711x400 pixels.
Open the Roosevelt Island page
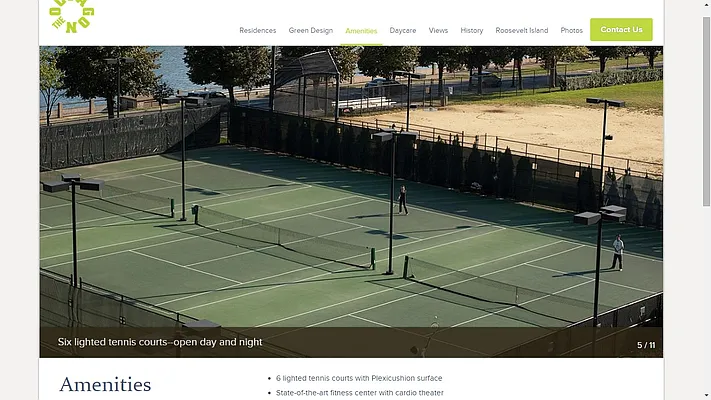tap(521, 30)
